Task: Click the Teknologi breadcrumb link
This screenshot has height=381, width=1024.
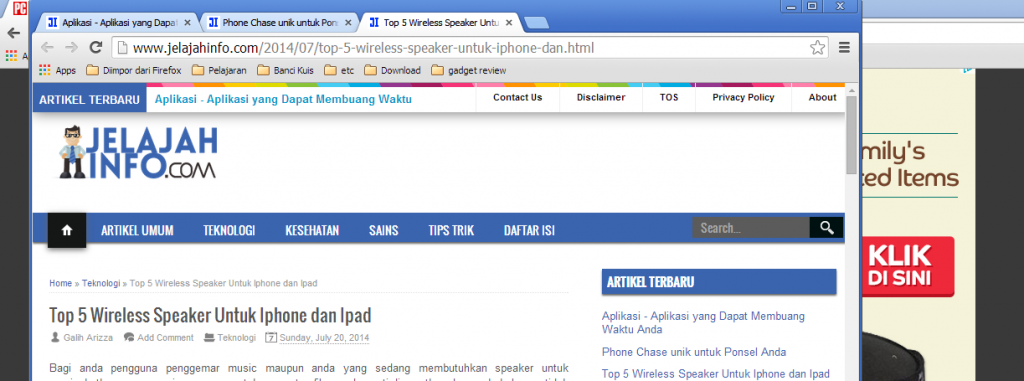Action: [101, 284]
